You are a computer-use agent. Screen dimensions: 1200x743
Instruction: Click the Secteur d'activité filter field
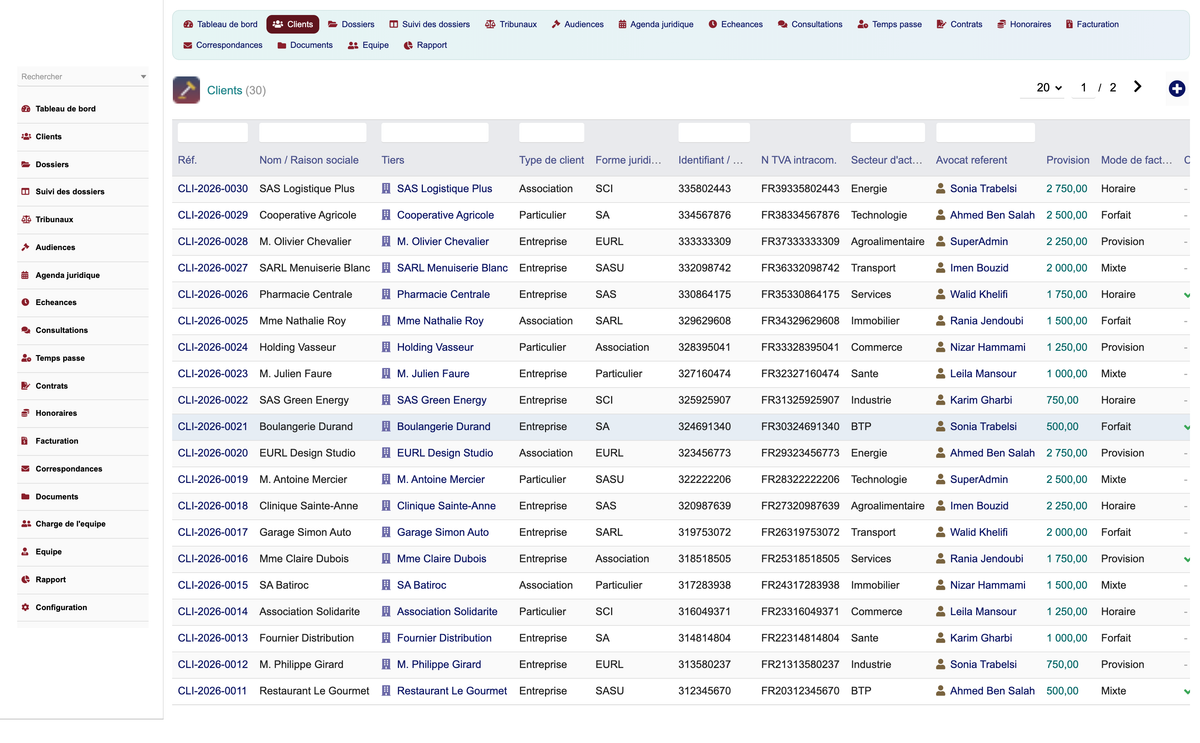(888, 132)
